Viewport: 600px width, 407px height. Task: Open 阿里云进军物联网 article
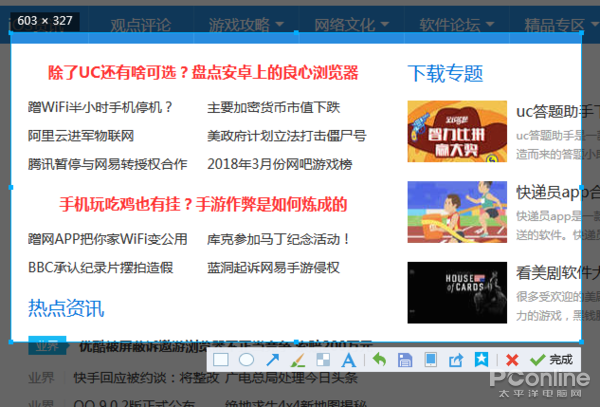(x=81, y=135)
